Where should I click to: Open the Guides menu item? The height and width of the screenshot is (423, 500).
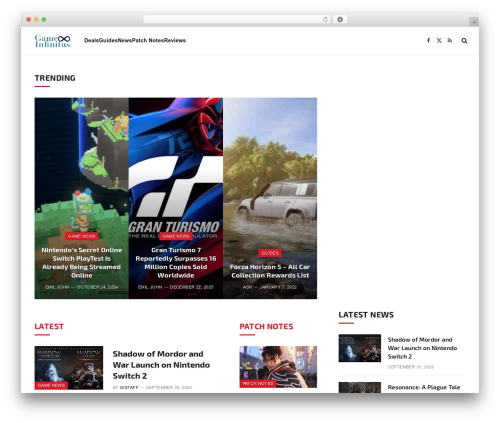(108, 40)
